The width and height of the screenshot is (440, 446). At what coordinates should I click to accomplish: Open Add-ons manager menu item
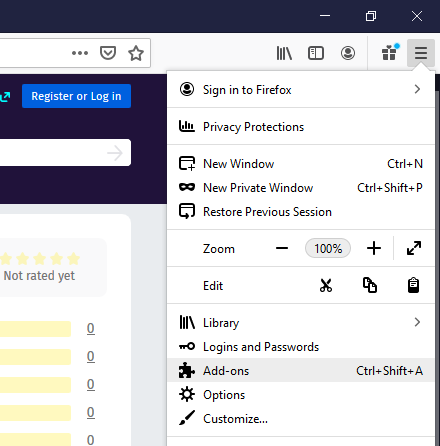click(301, 371)
